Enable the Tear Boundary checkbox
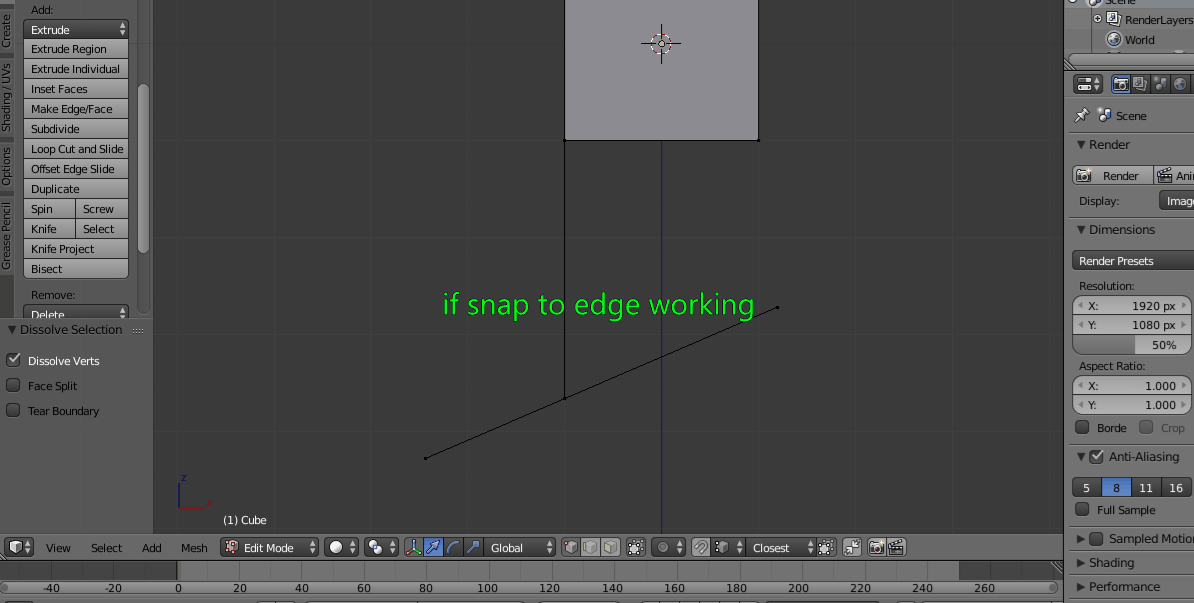 click(13, 410)
